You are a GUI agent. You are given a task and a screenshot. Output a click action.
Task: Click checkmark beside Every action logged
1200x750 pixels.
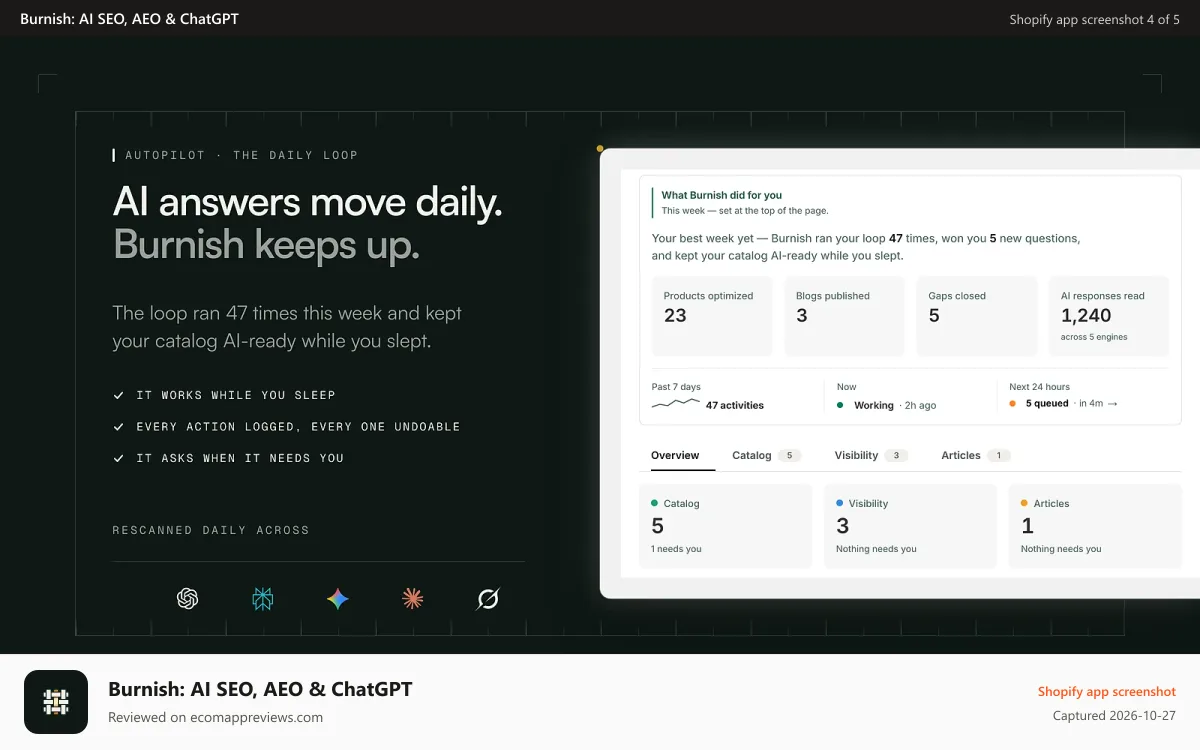pos(119,426)
